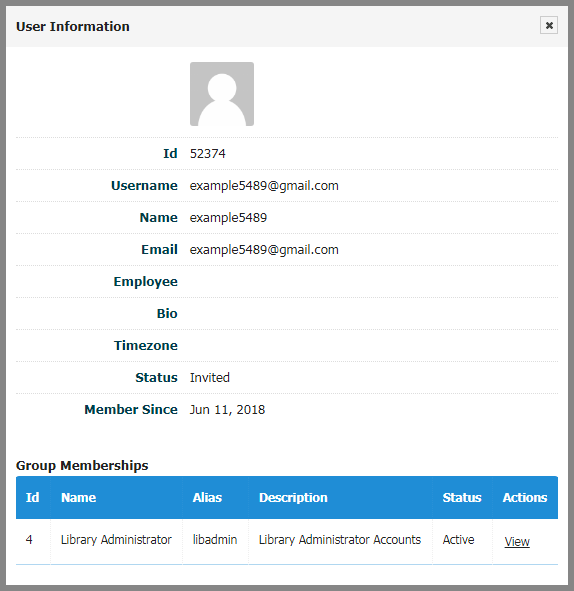Click the Id column header in Group Memberships

click(32, 498)
